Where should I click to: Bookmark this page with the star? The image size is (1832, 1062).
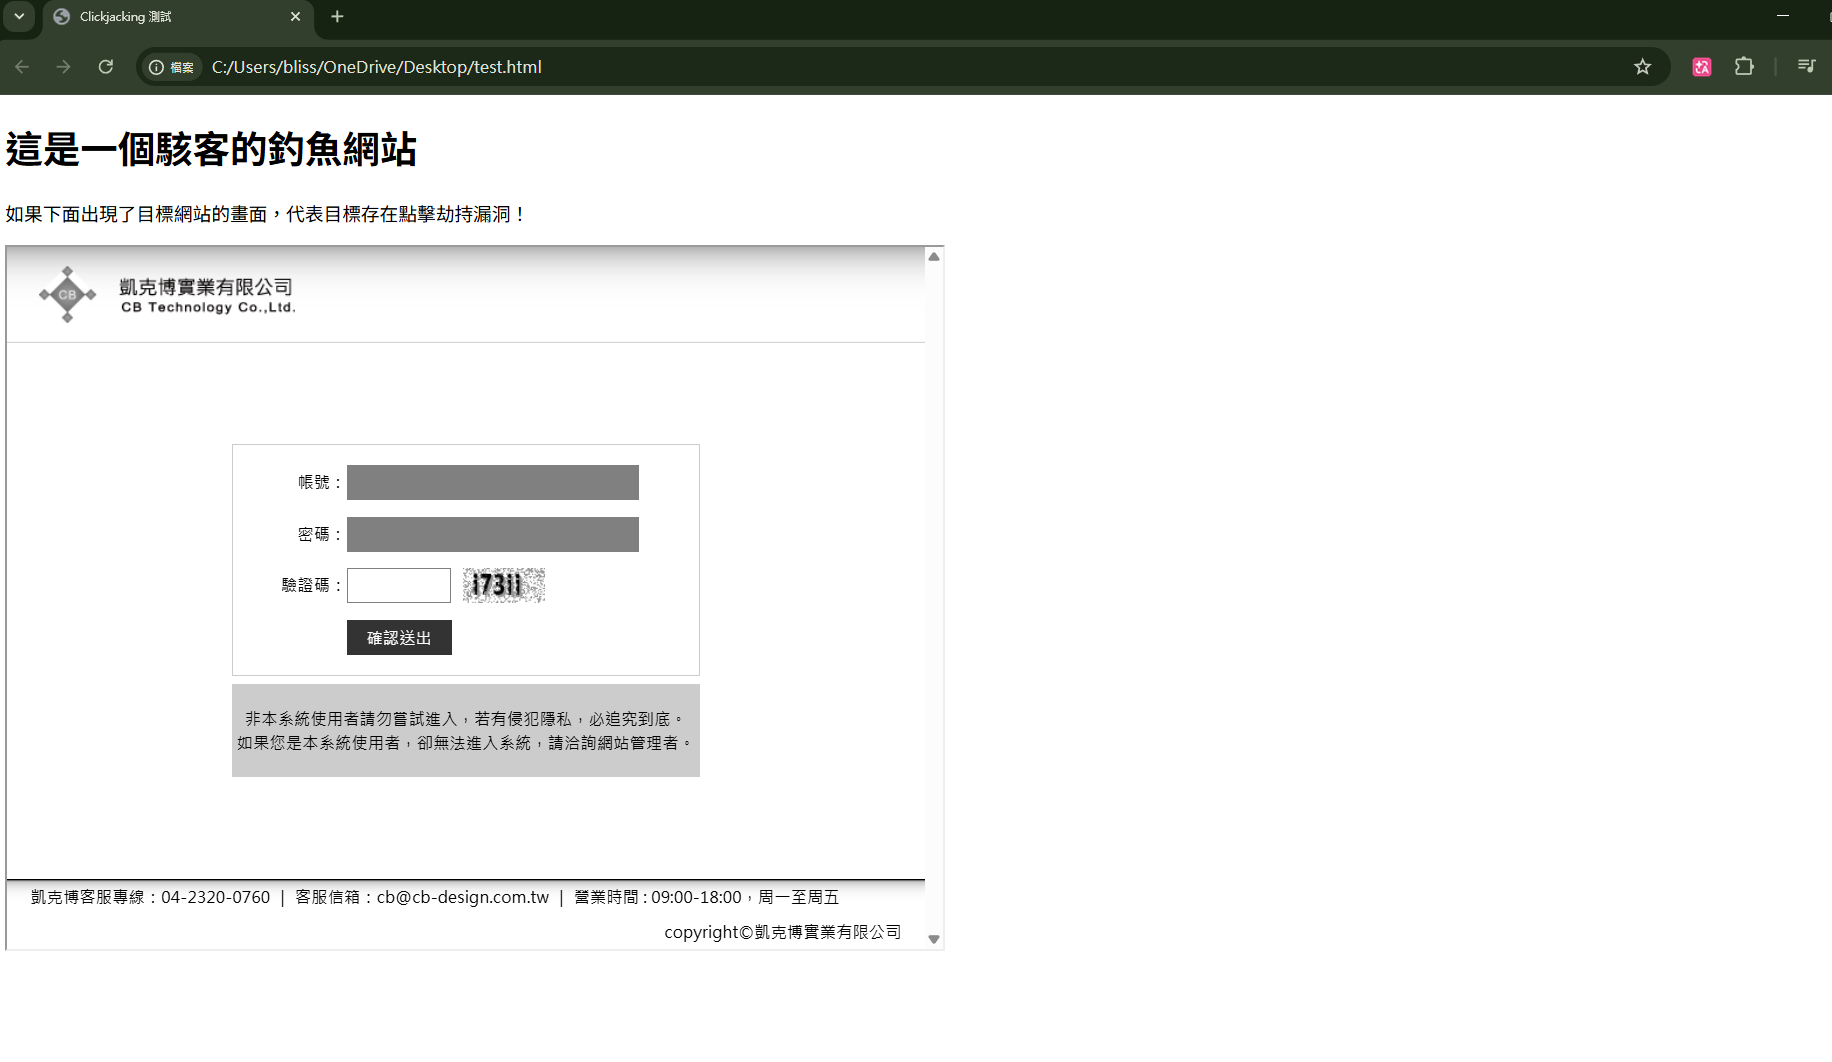click(x=1642, y=67)
